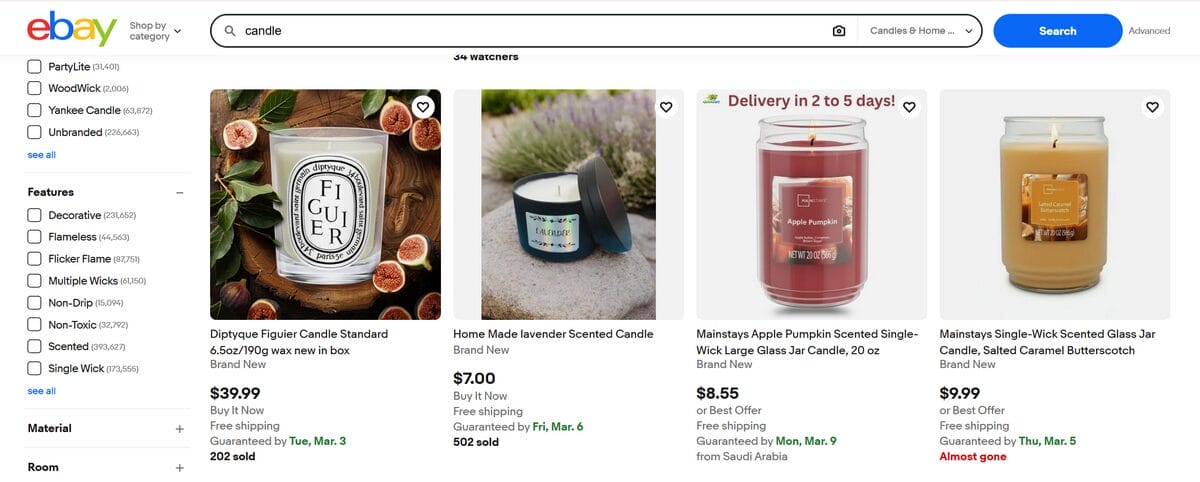This screenshot has height=482, width=1200.
Task: Expand the Material filter section
Action: click(x=180, y=429)
